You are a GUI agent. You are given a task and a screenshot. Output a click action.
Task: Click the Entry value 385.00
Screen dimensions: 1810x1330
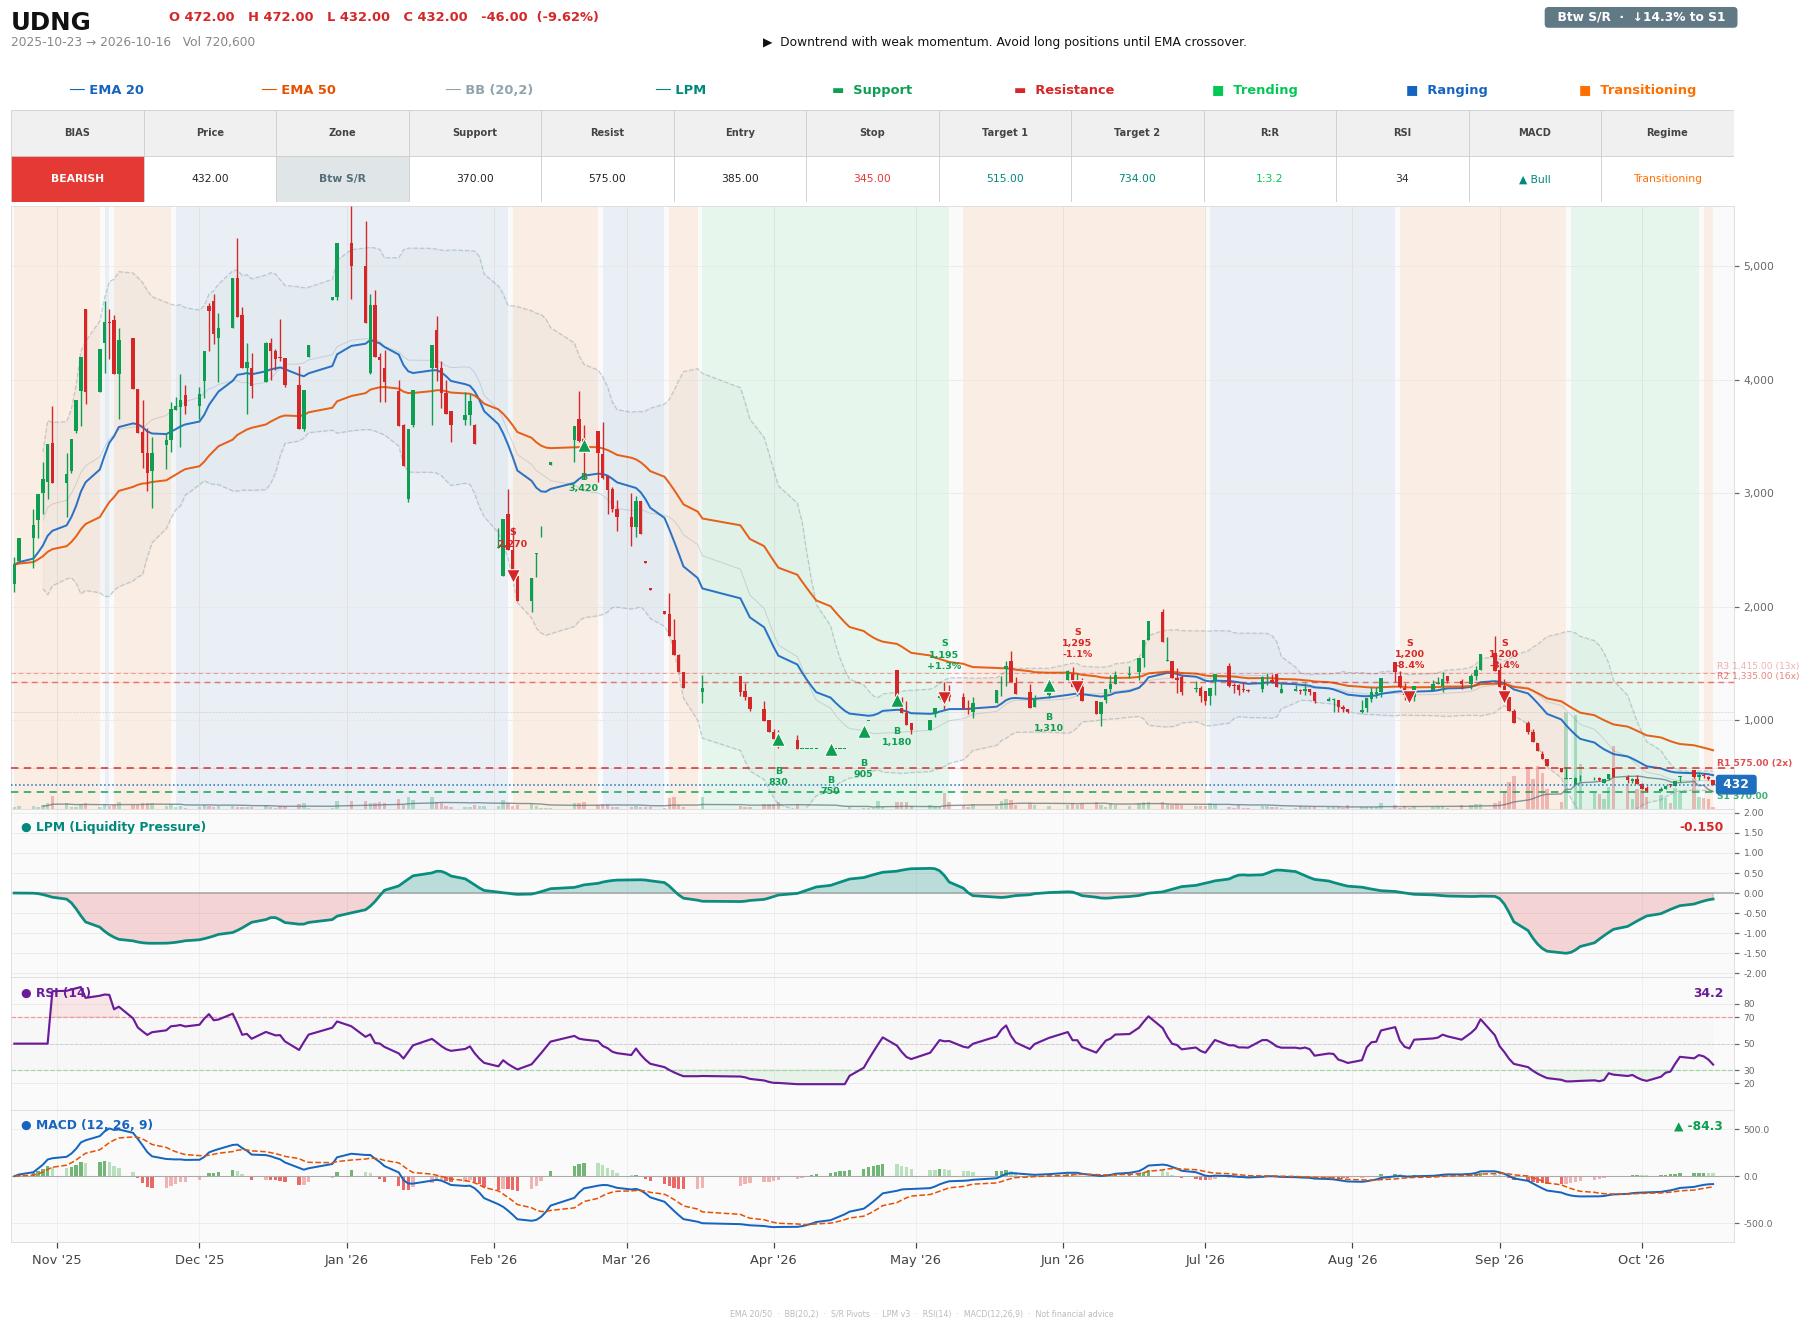pos(740,179)
